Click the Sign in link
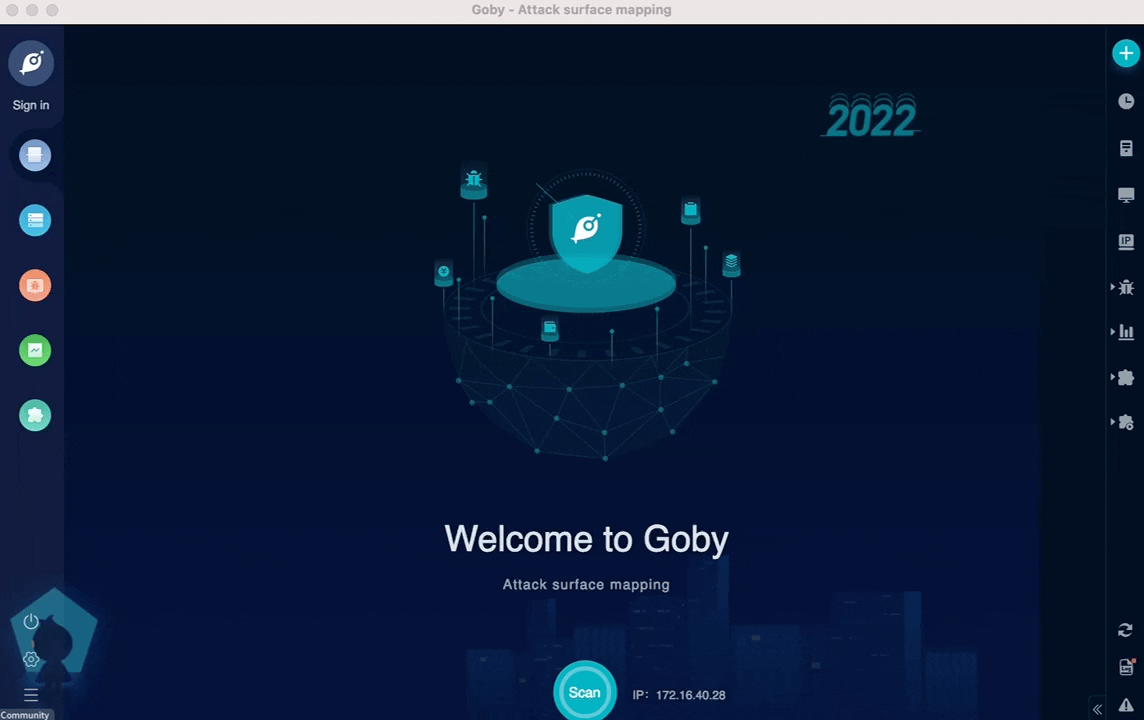The width and height of the screenshot is (1144, 720). (x=31, y=105)
